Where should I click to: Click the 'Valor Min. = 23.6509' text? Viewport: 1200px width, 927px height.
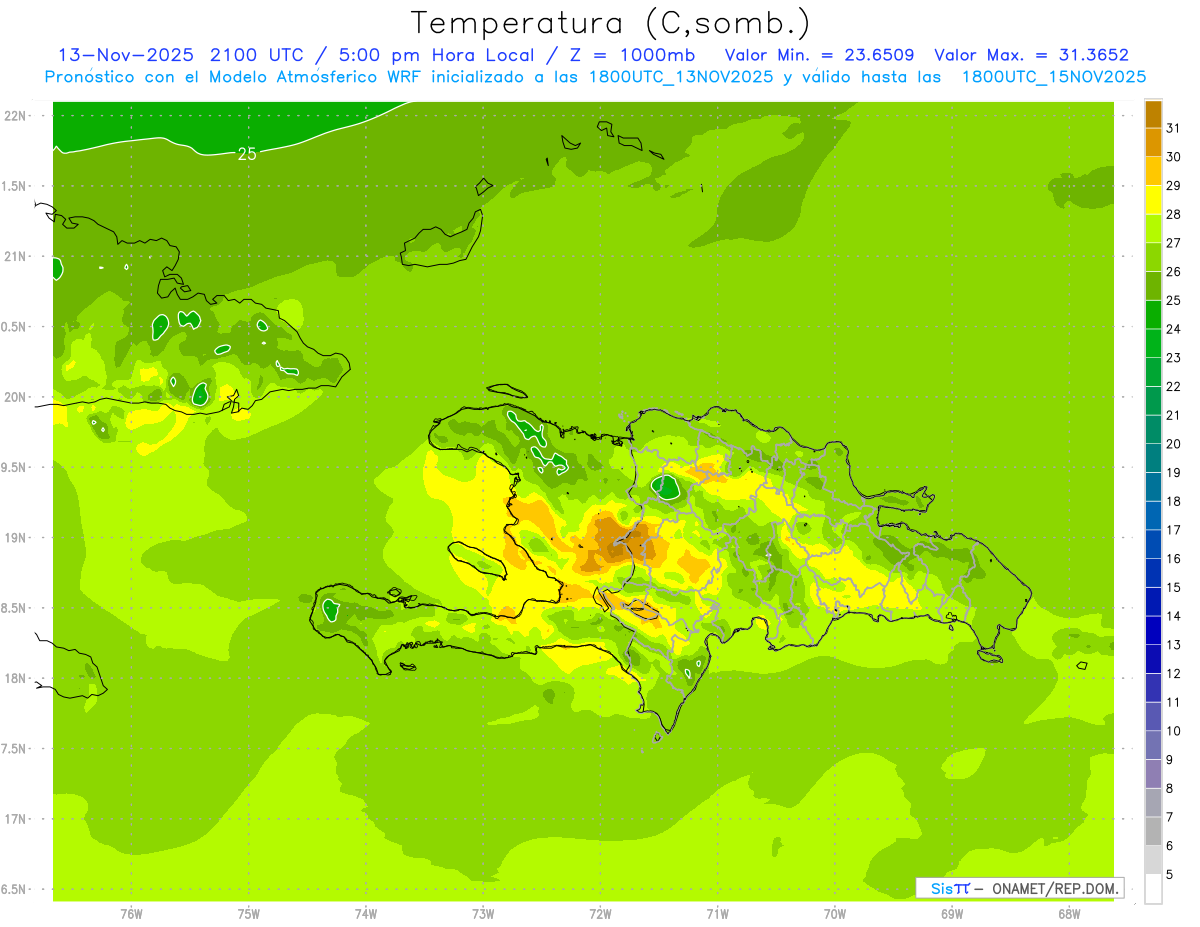[821, 55]
